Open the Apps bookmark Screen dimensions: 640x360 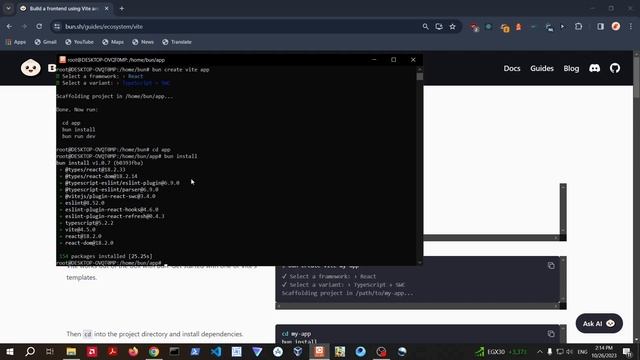click(16, 42)
